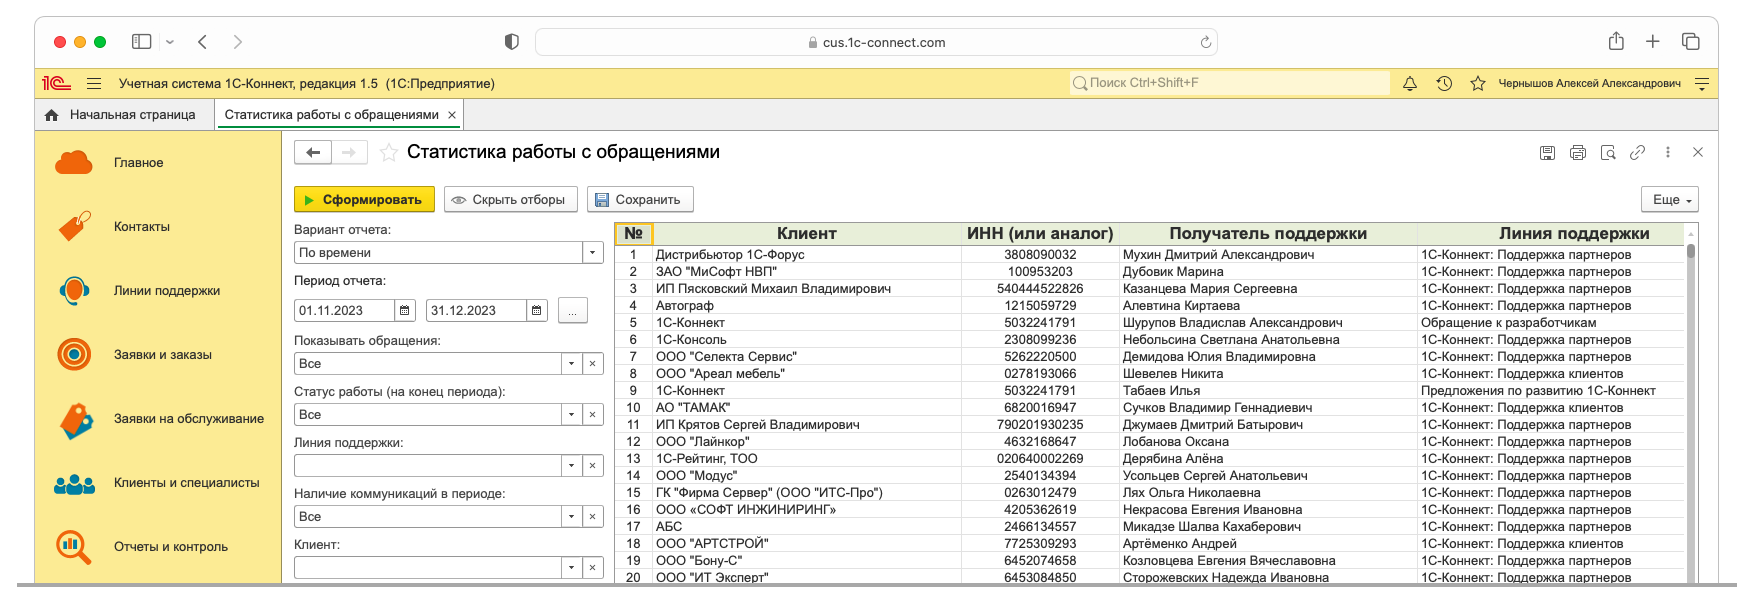This screenshot has width=1754, height=603.
Task: Copy link with the chain icon
Action: 1637,153
